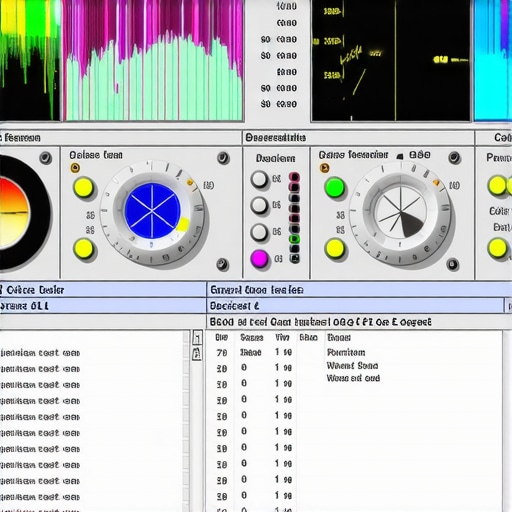Select the first row in the left list
Viewport: 512px width, 512px height.
coord(40,353)
